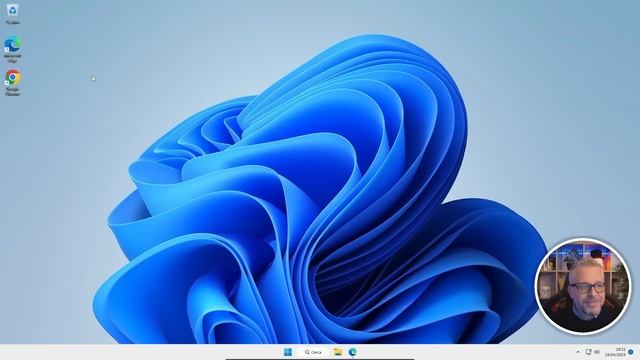Open the volume tray icon

(597, 352)
